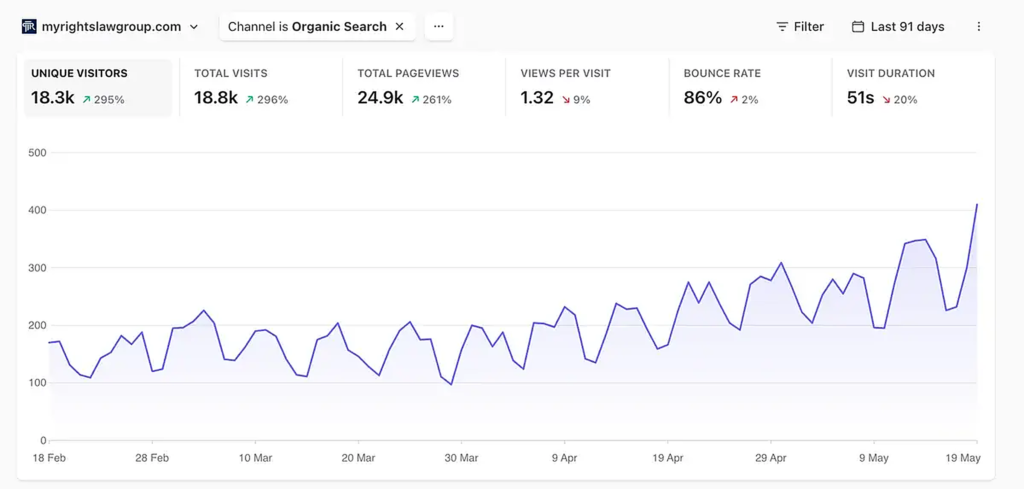Remove the Organic Search channel filter
Viewport: 1024px width, 489px height.
[400, 27]
